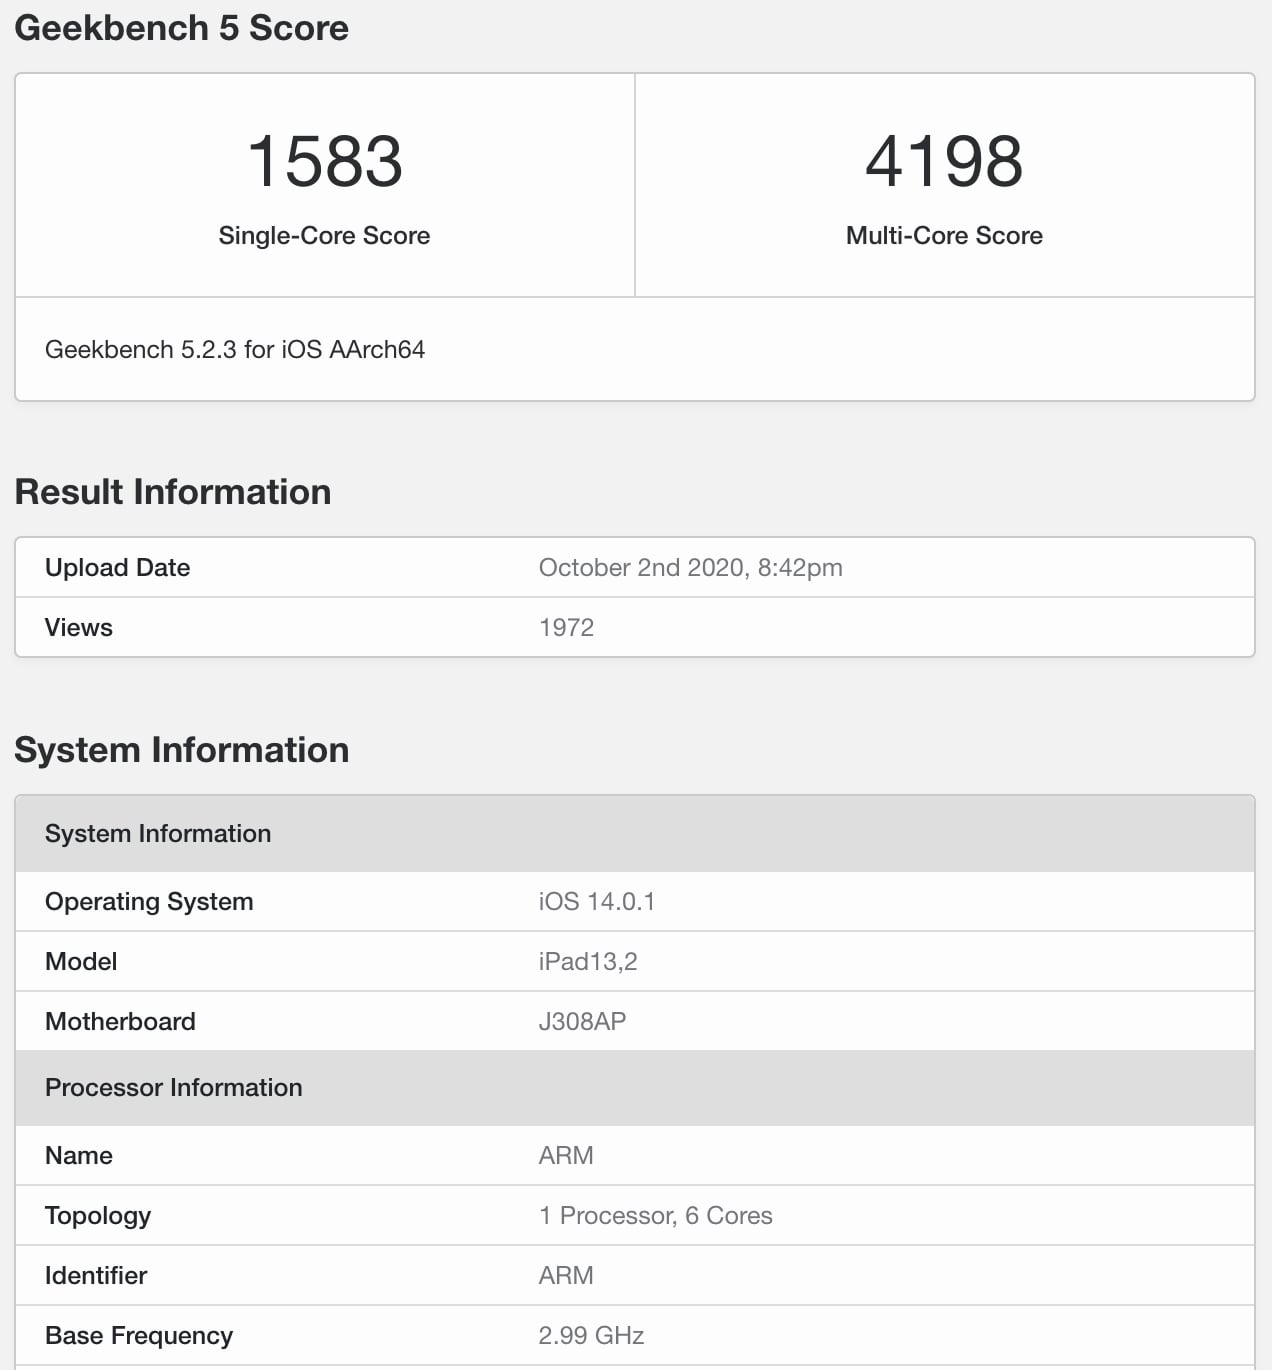Click the gray 'System Information' table header

pos(635,833)
